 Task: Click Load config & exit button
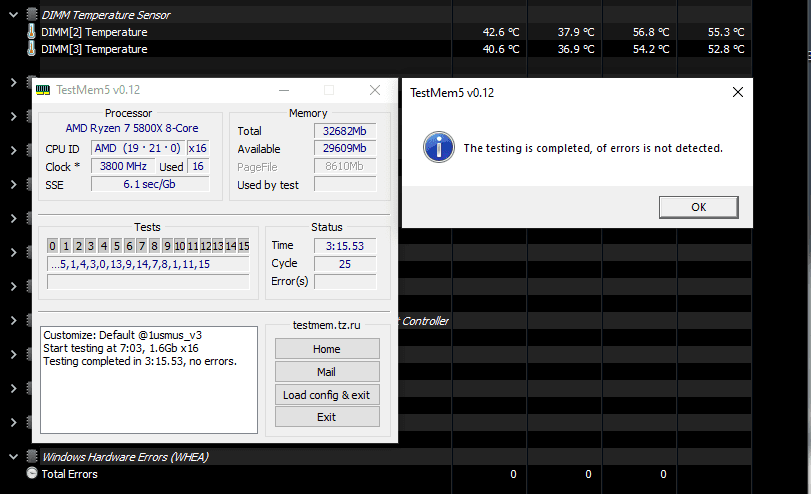[327, 395]
